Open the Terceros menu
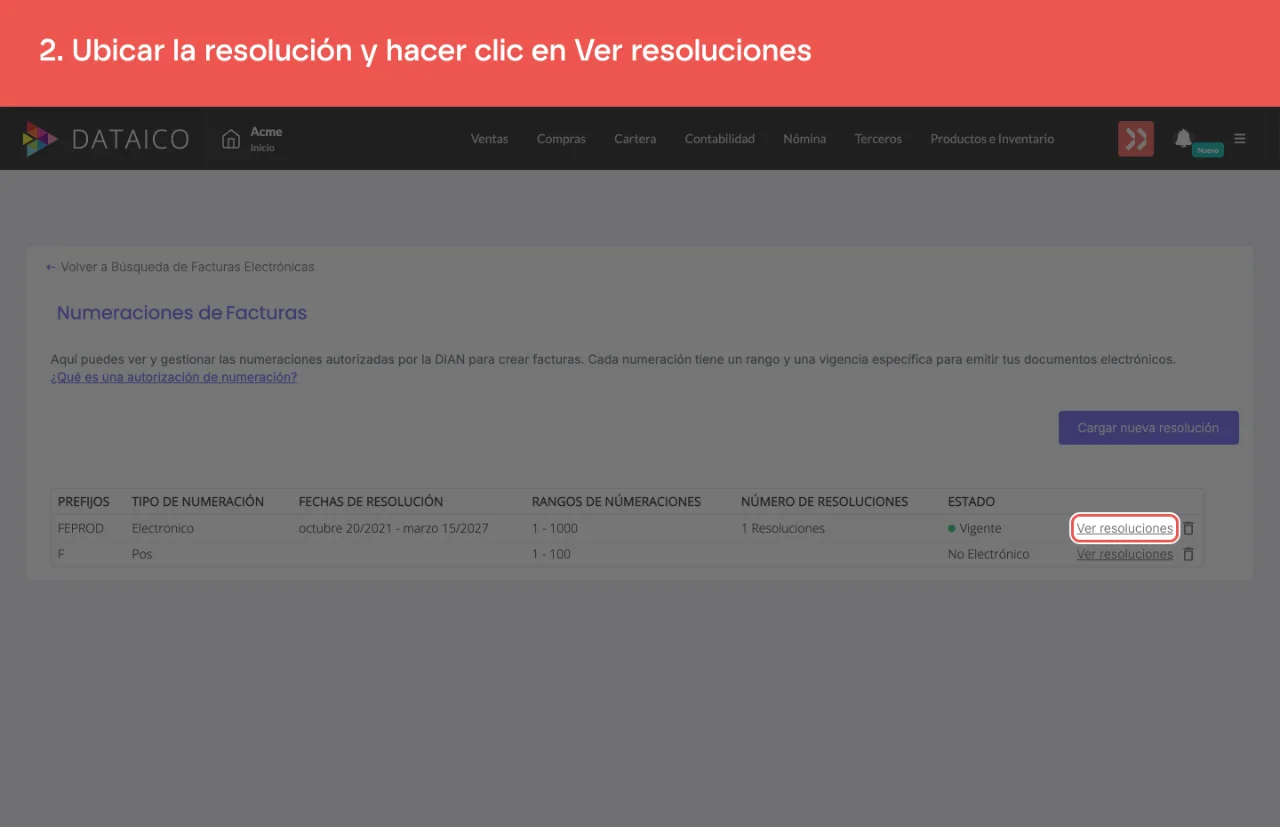 click(x=878, y=139)
